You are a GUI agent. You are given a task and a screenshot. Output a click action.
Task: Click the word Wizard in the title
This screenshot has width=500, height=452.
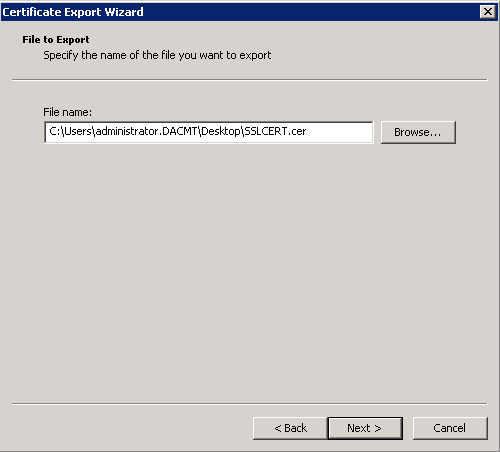coord(124,12)
